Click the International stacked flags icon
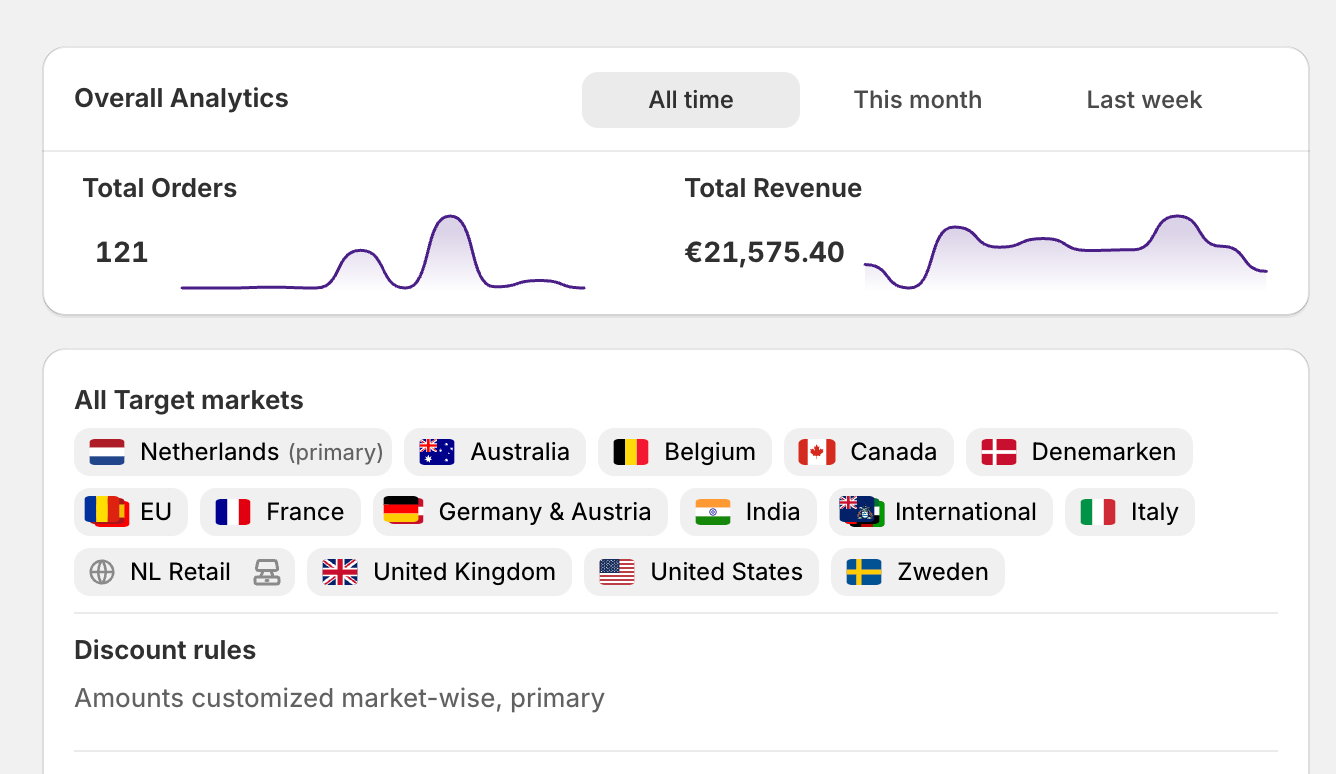This screenshot has width=1336, height=774. click(x=862, y=512)
